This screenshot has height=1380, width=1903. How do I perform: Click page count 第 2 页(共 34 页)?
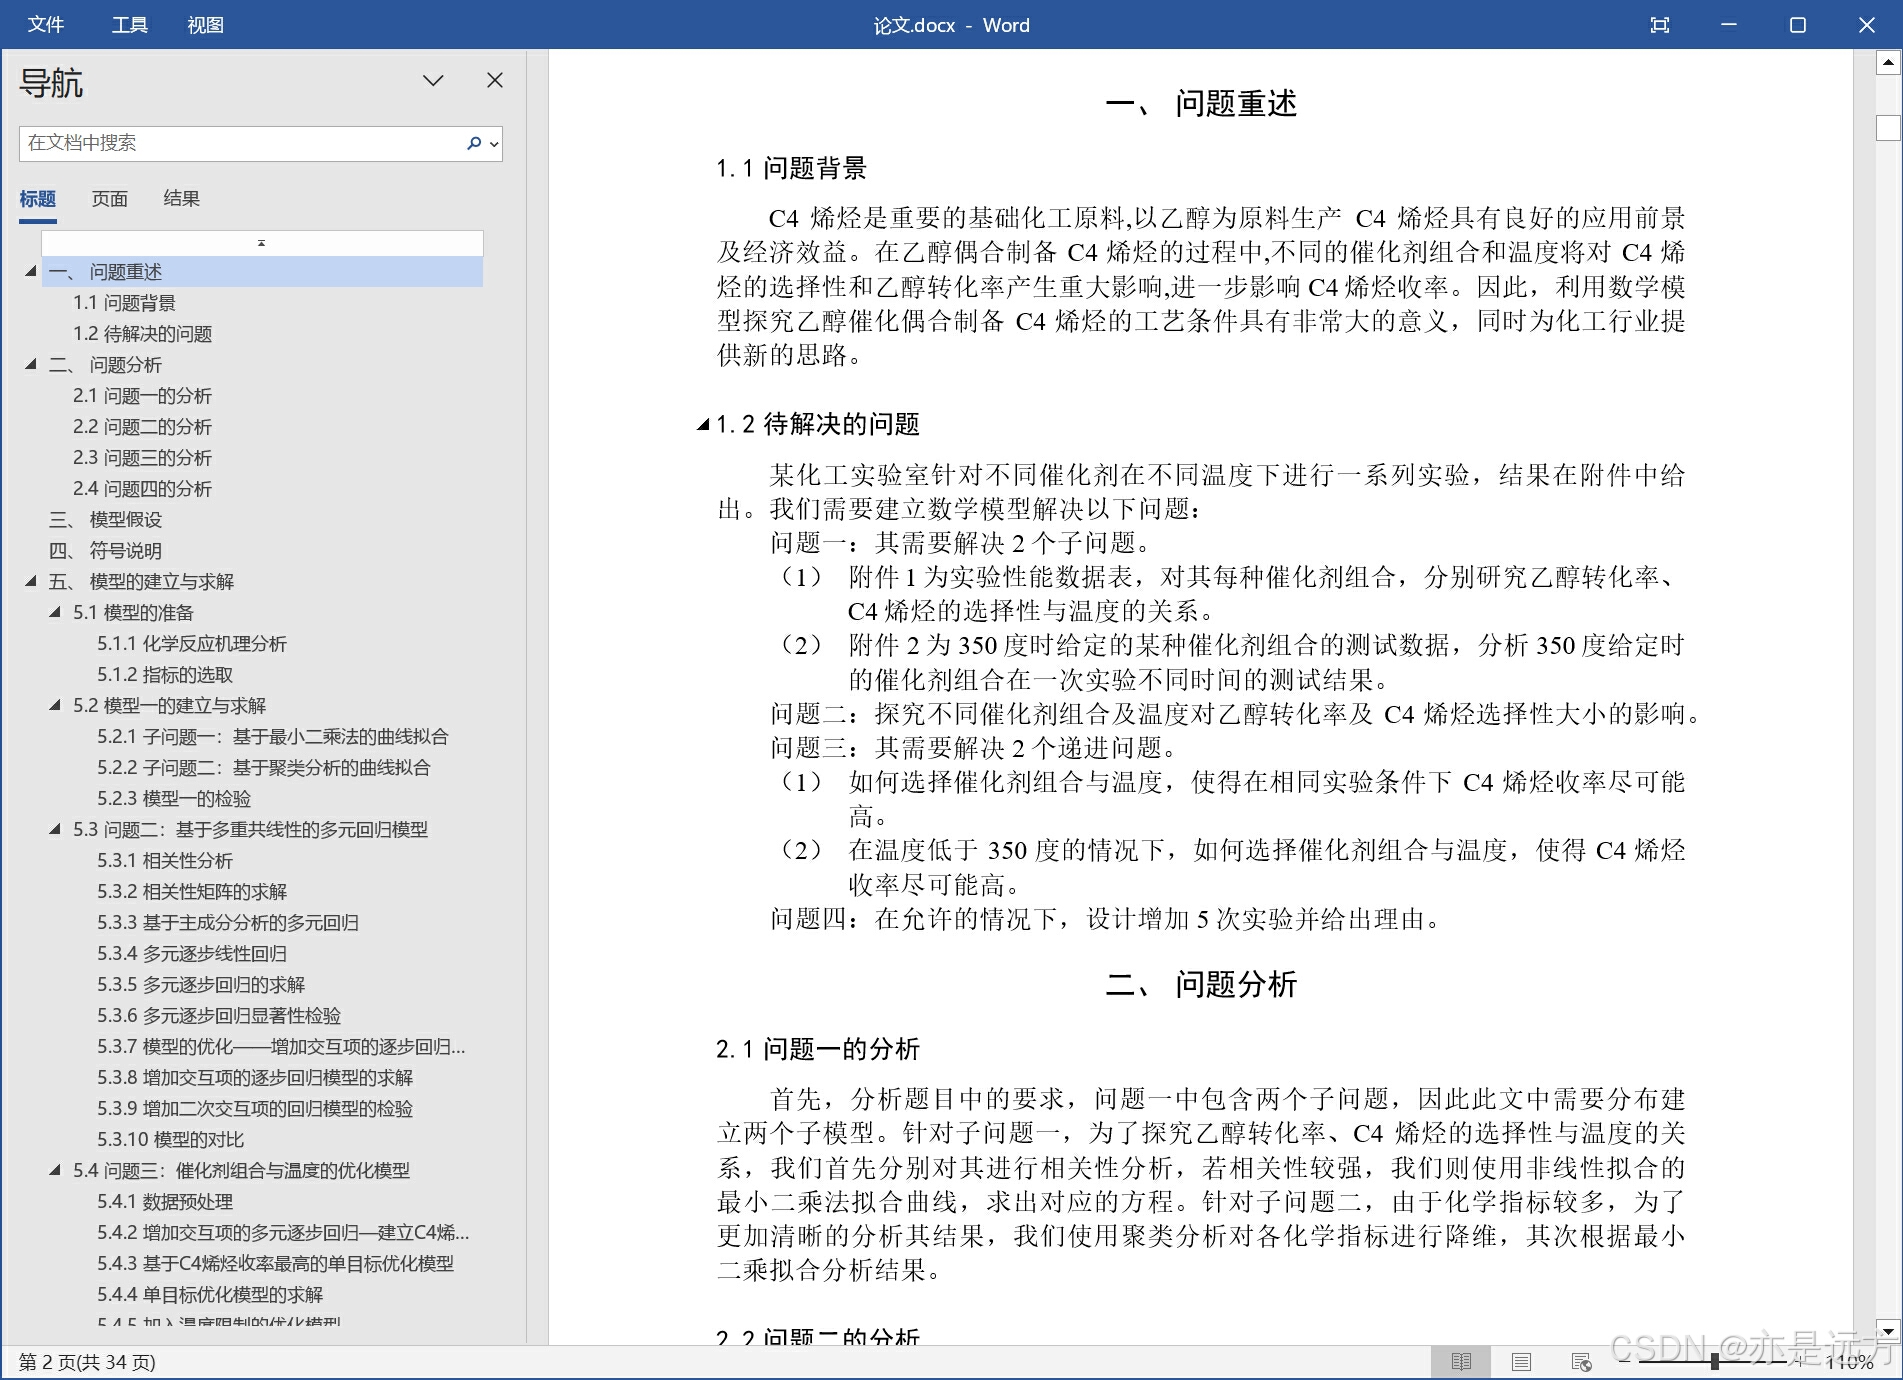pos(88,1362)
